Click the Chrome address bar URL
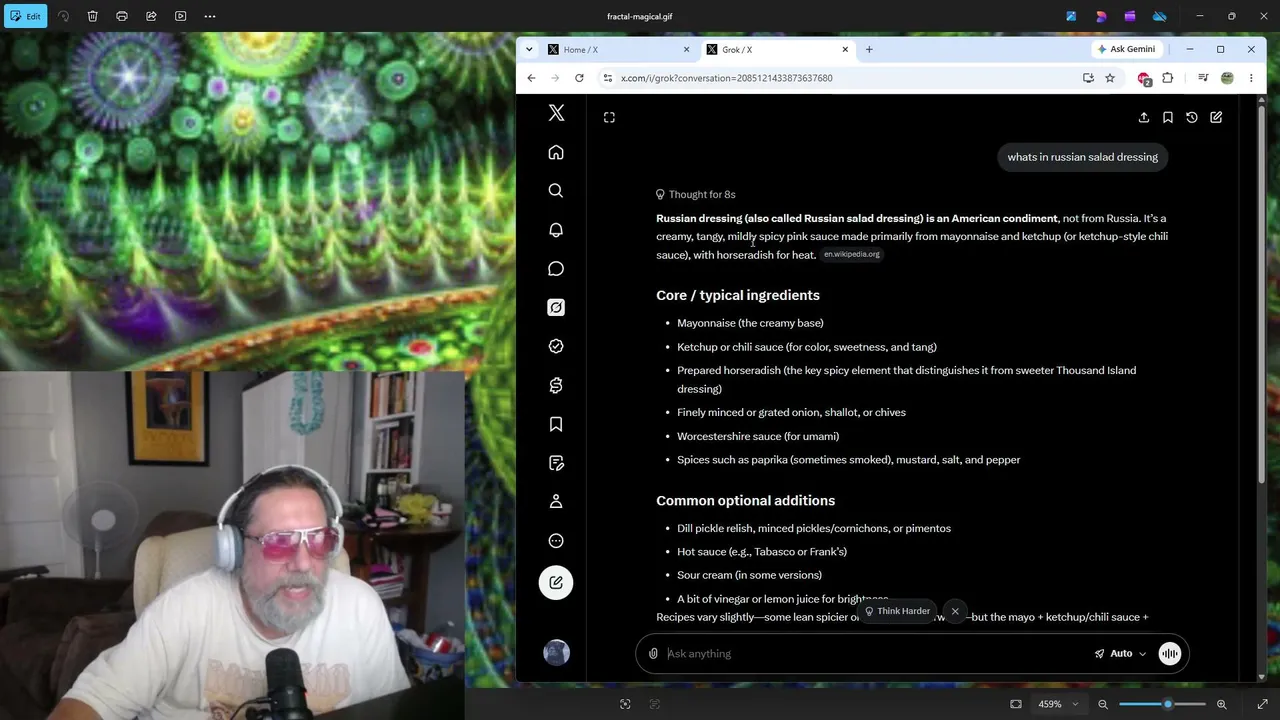Image resolution: width=1280 pixels, height=720 pixels. [726, 78]
